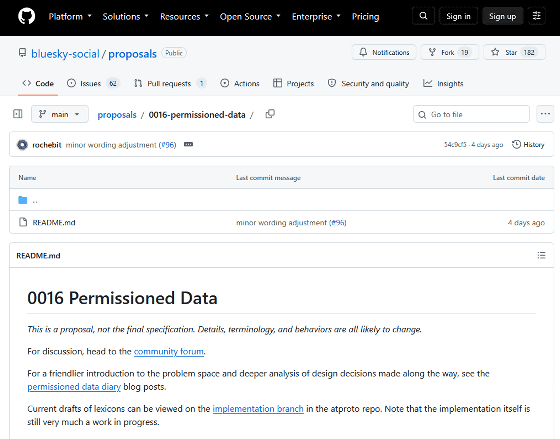
Task: Open pull request link in header commit message
Action: (168, 145)
